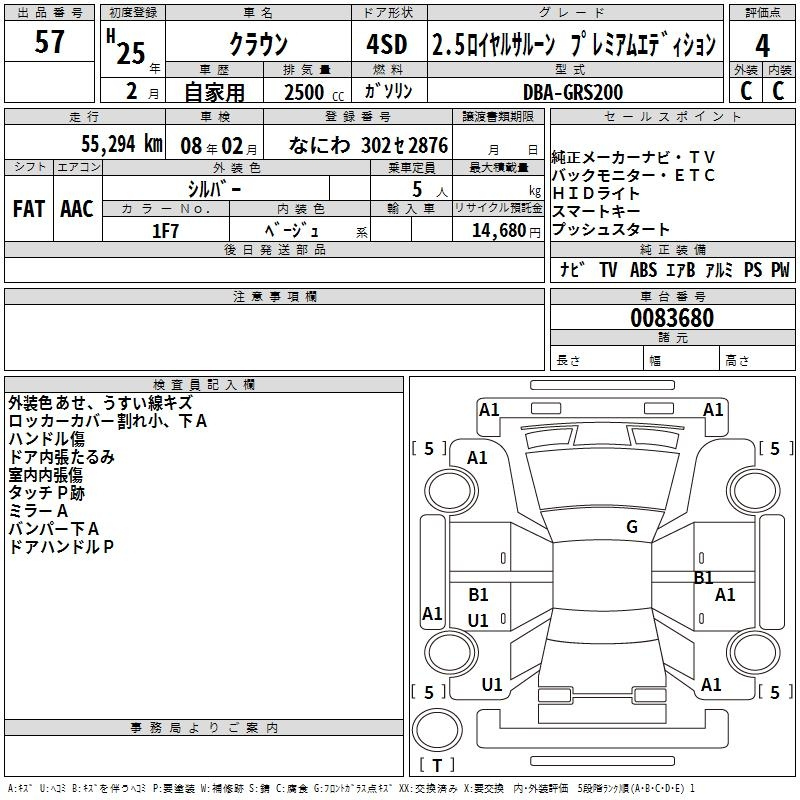Click inspector note ハンドル傷
800x800 pixels.
point(46,439)
